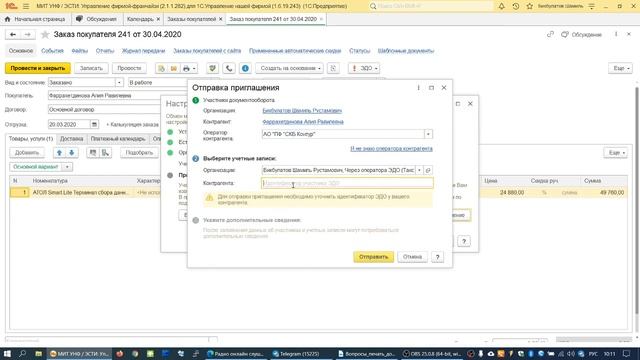Click Отправить button in dialog

[373, 257]
